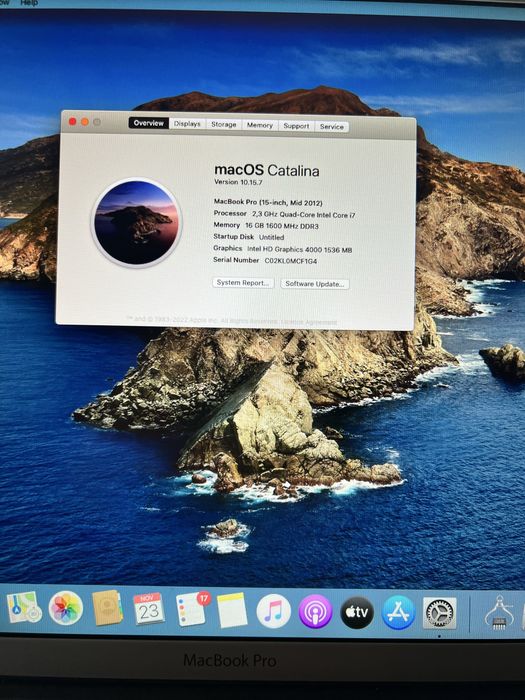Click Intel HD Graphics 4000 1536 MB text
Image resolution: width=525 pixels, height=700 pixels.
pyautogui.click(x=300, y=250)
